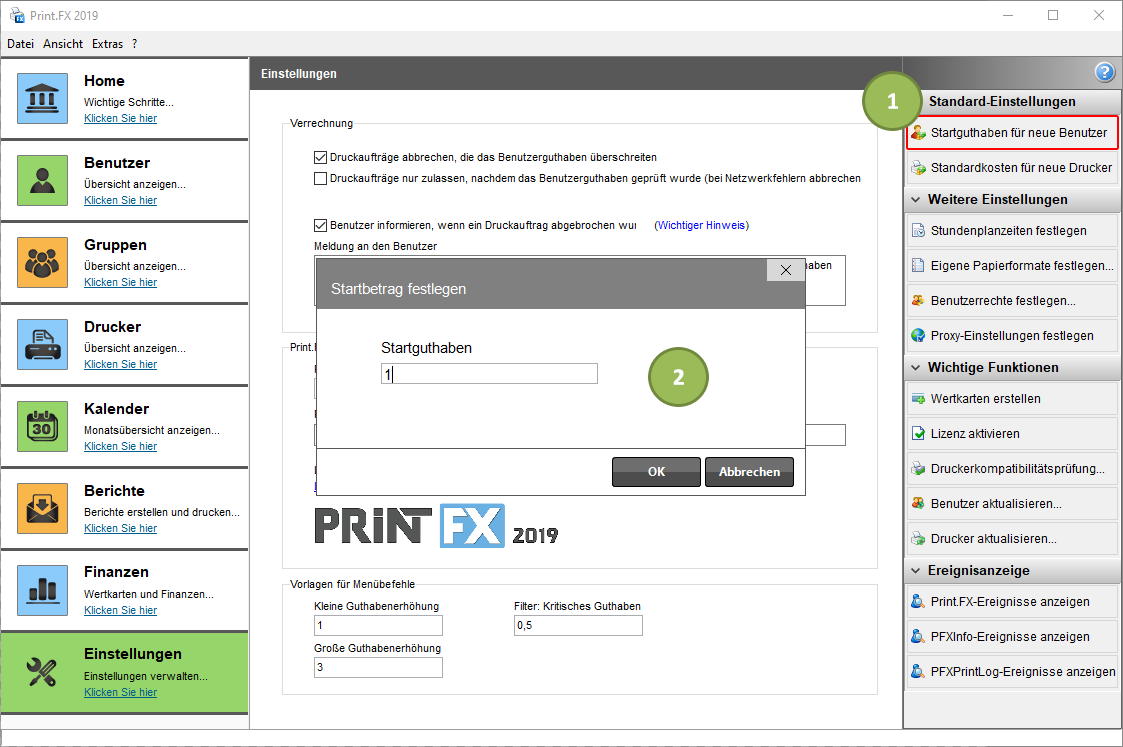Click the Kalender calendar icon

(x=42, y=426)
